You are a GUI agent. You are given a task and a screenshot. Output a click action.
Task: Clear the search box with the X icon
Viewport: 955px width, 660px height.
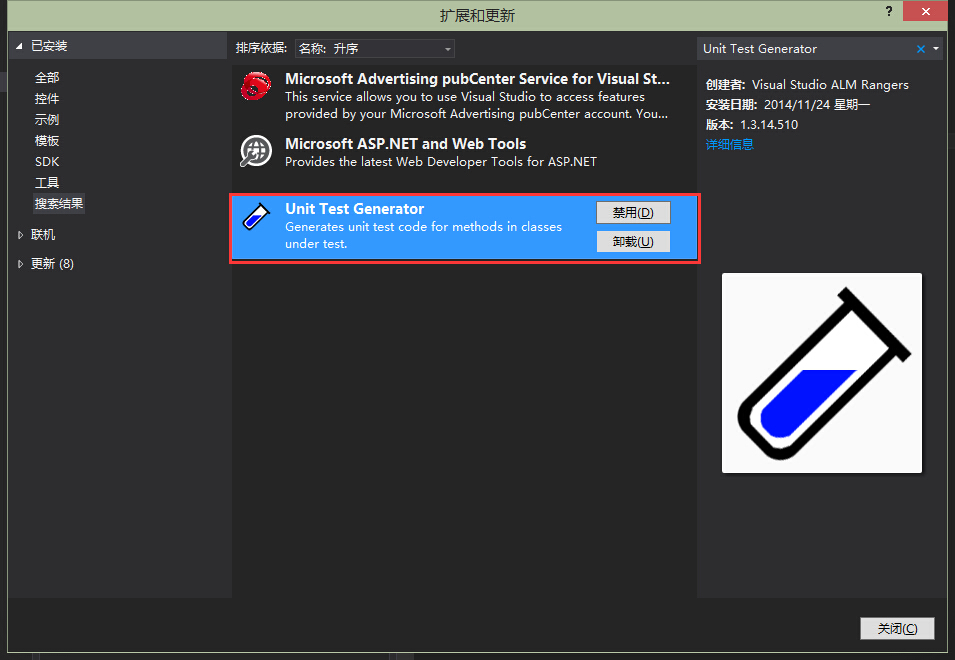click(x=921, y=49)
